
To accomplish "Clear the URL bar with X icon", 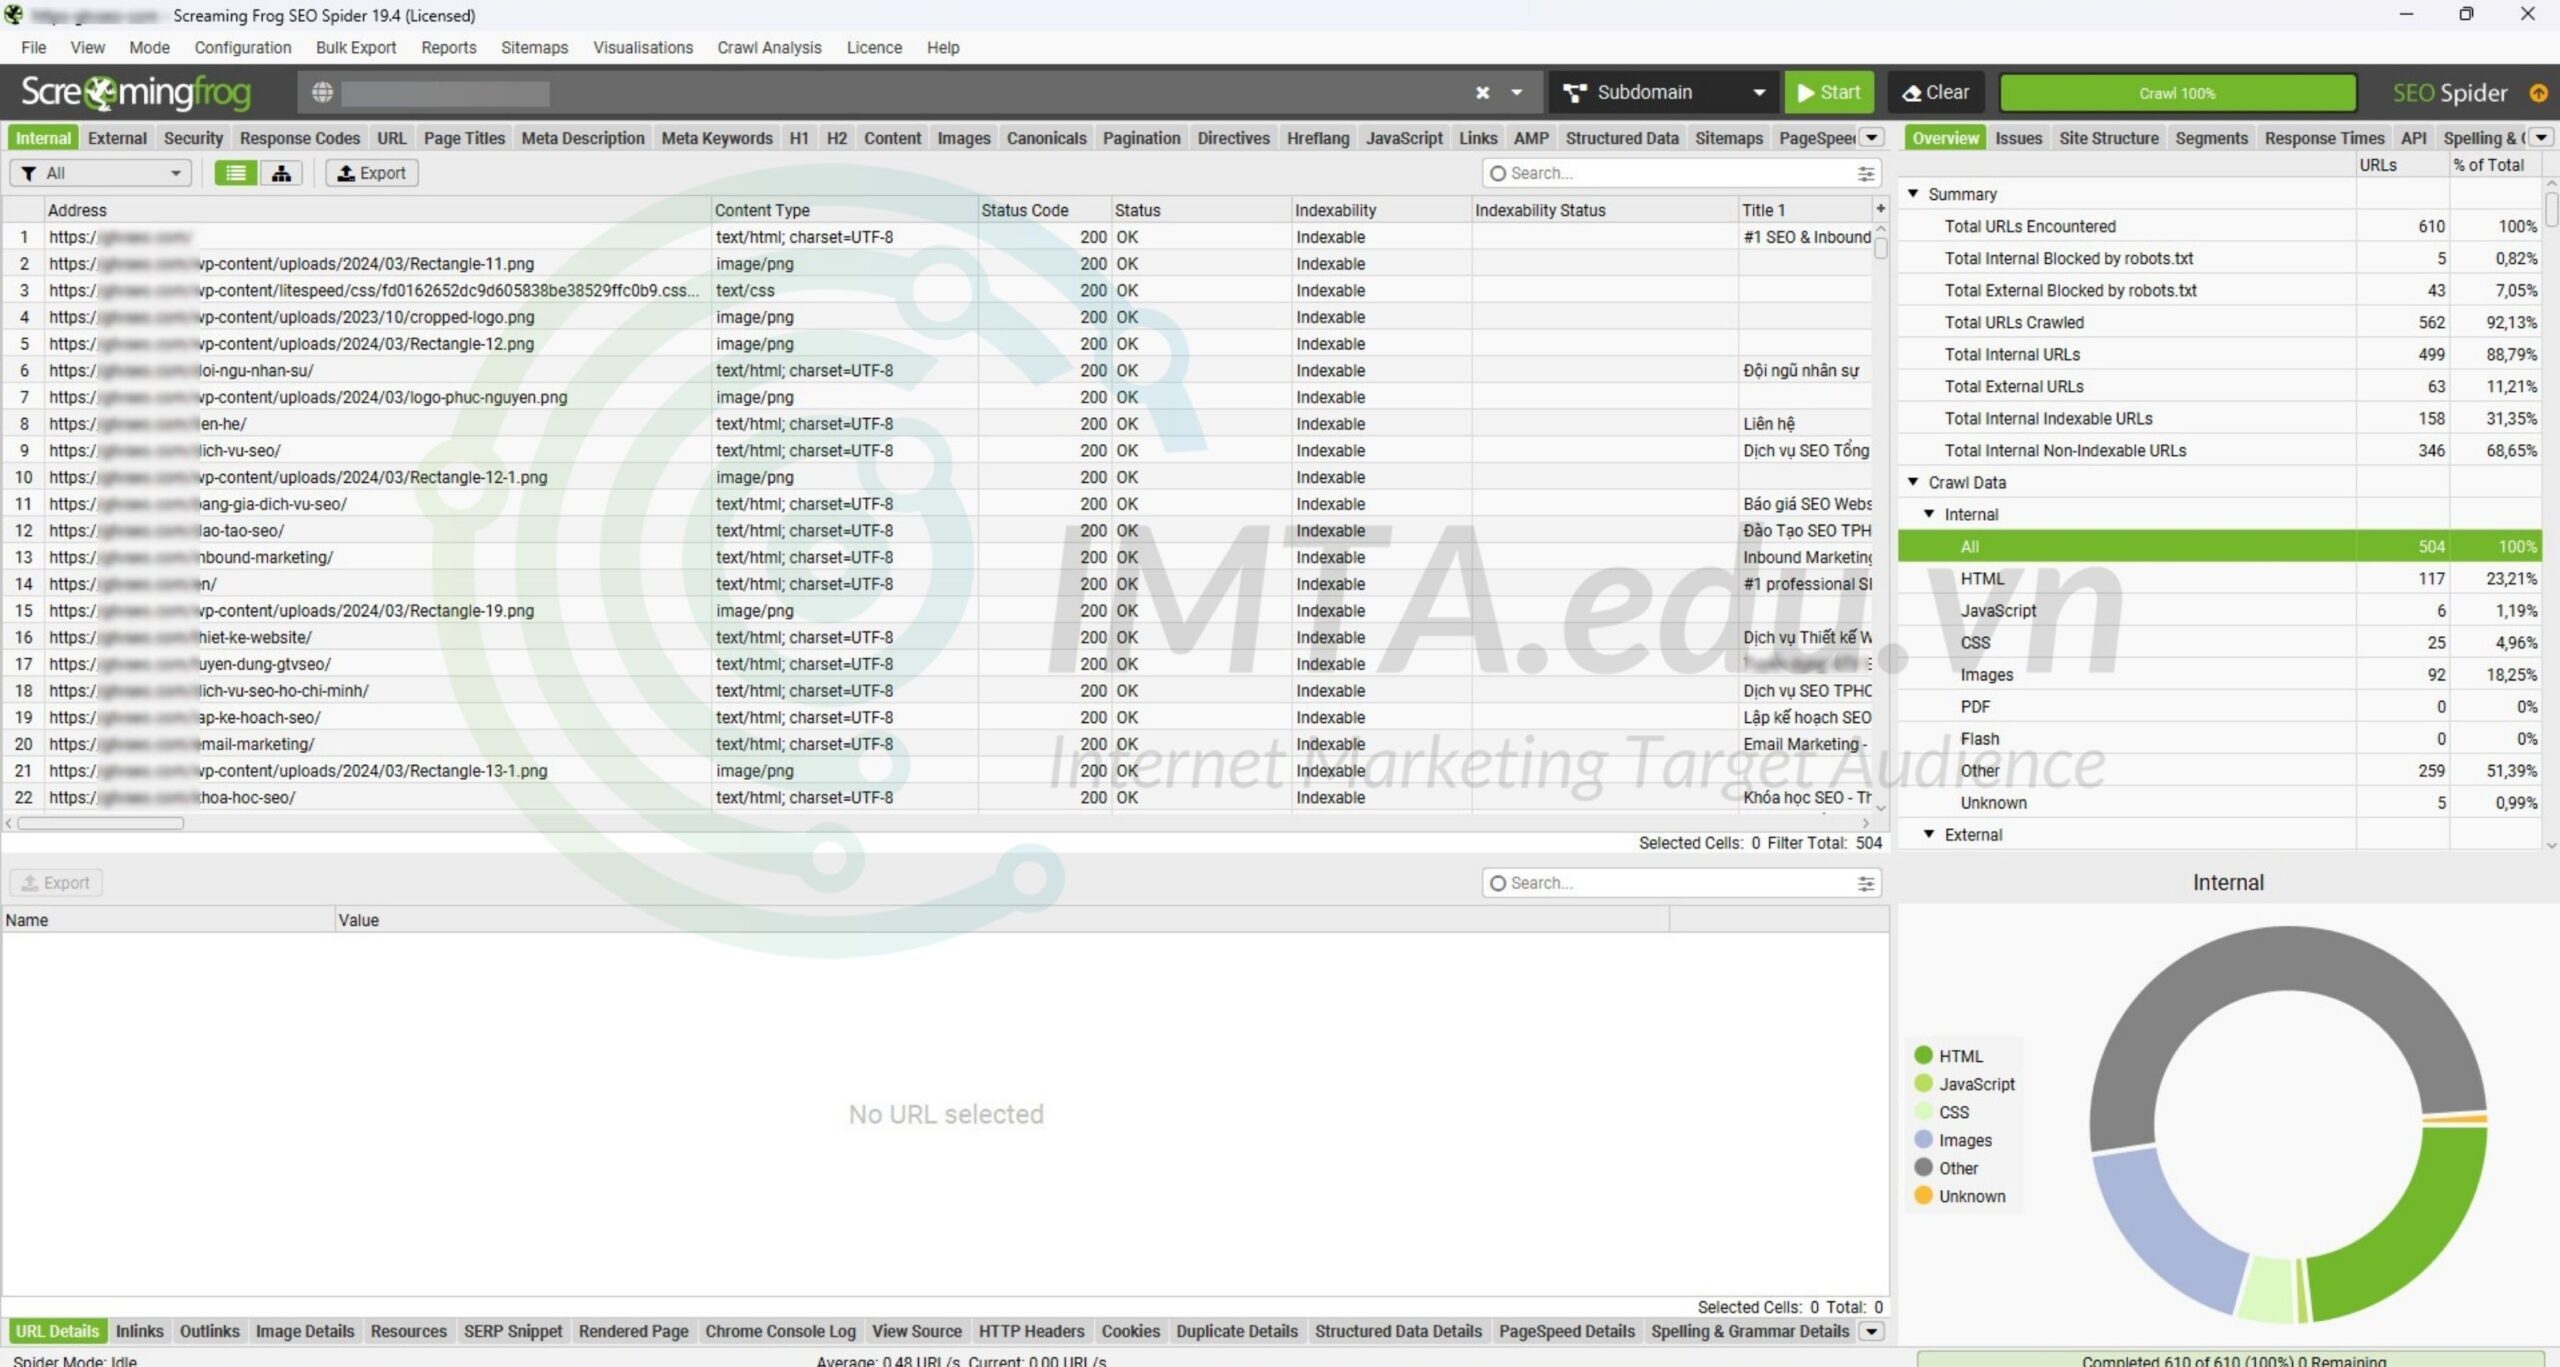I will coord(1482,92).
